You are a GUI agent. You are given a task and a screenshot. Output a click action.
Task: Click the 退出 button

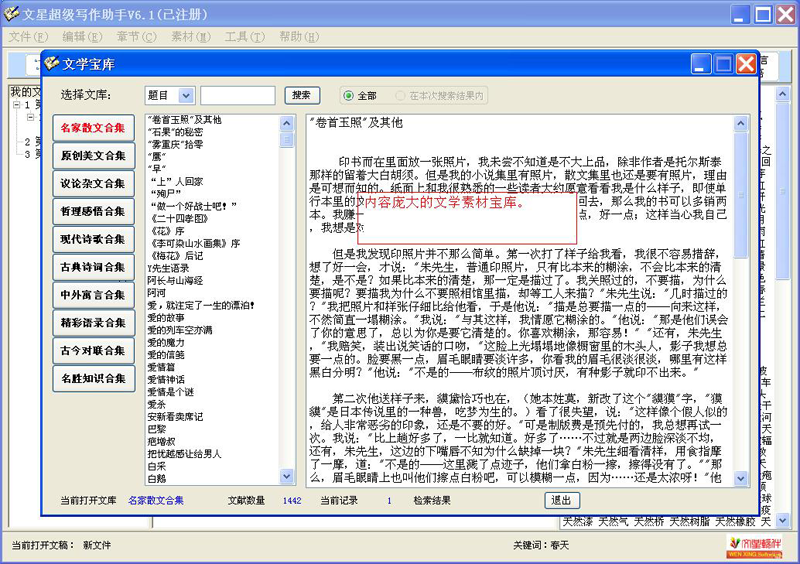tap(561, 500)
